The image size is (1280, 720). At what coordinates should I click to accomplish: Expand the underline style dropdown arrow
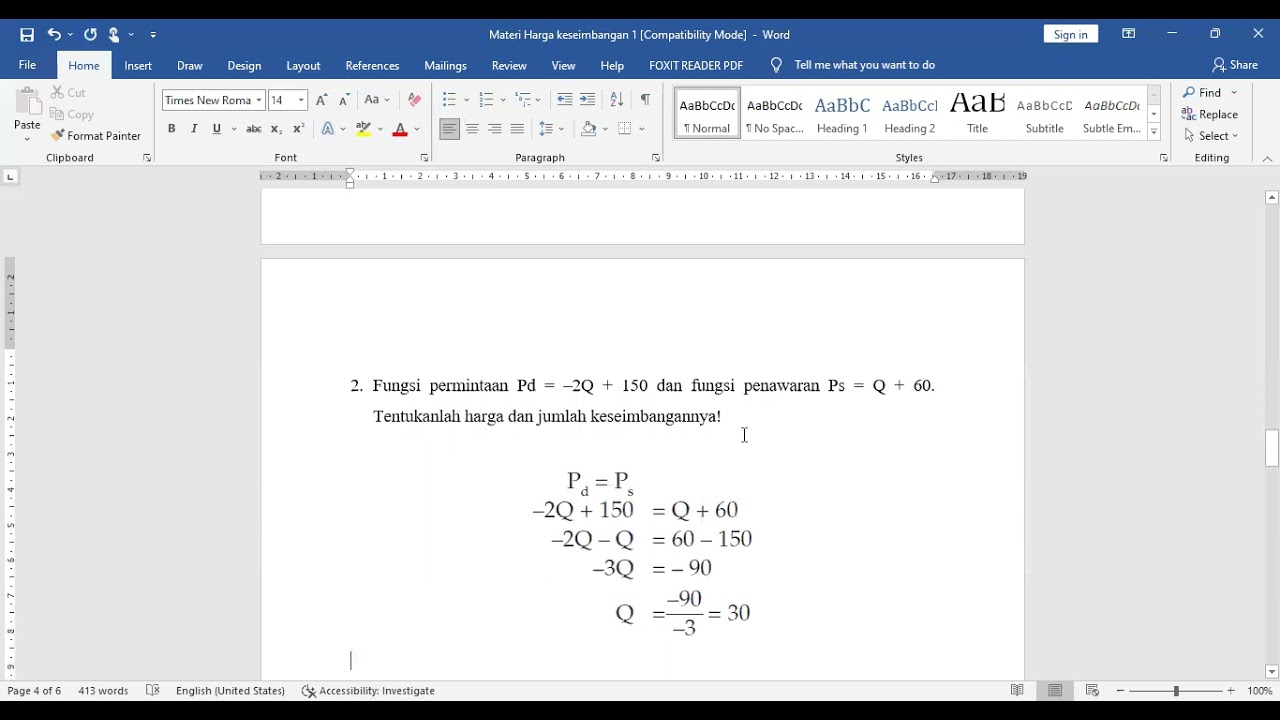tap(234, 129)
